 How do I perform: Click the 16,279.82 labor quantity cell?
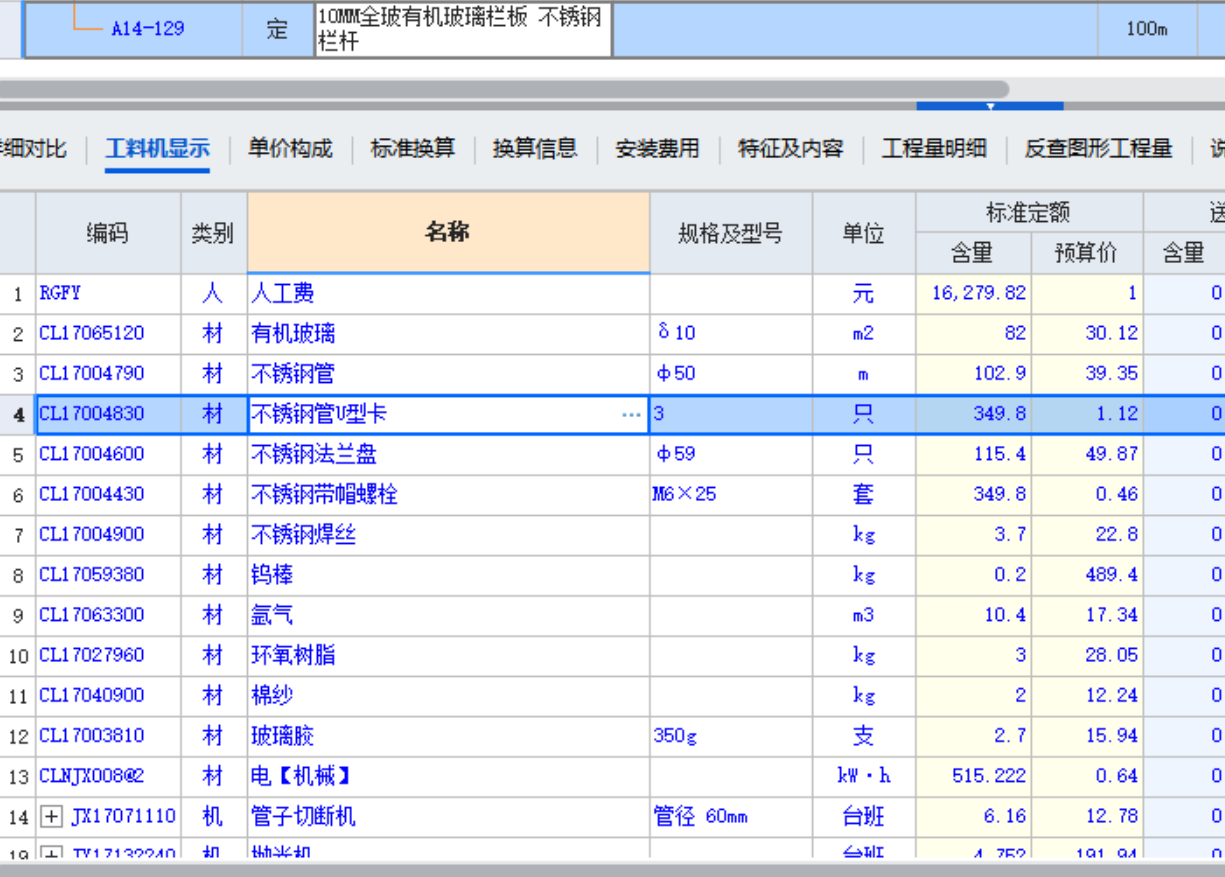(x=973, y=293)
